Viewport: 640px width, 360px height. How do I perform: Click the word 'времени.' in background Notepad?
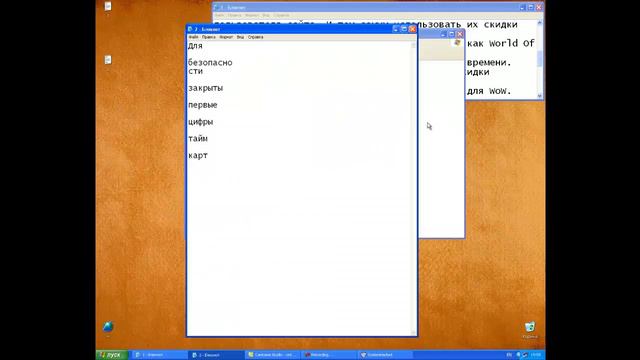489,62
